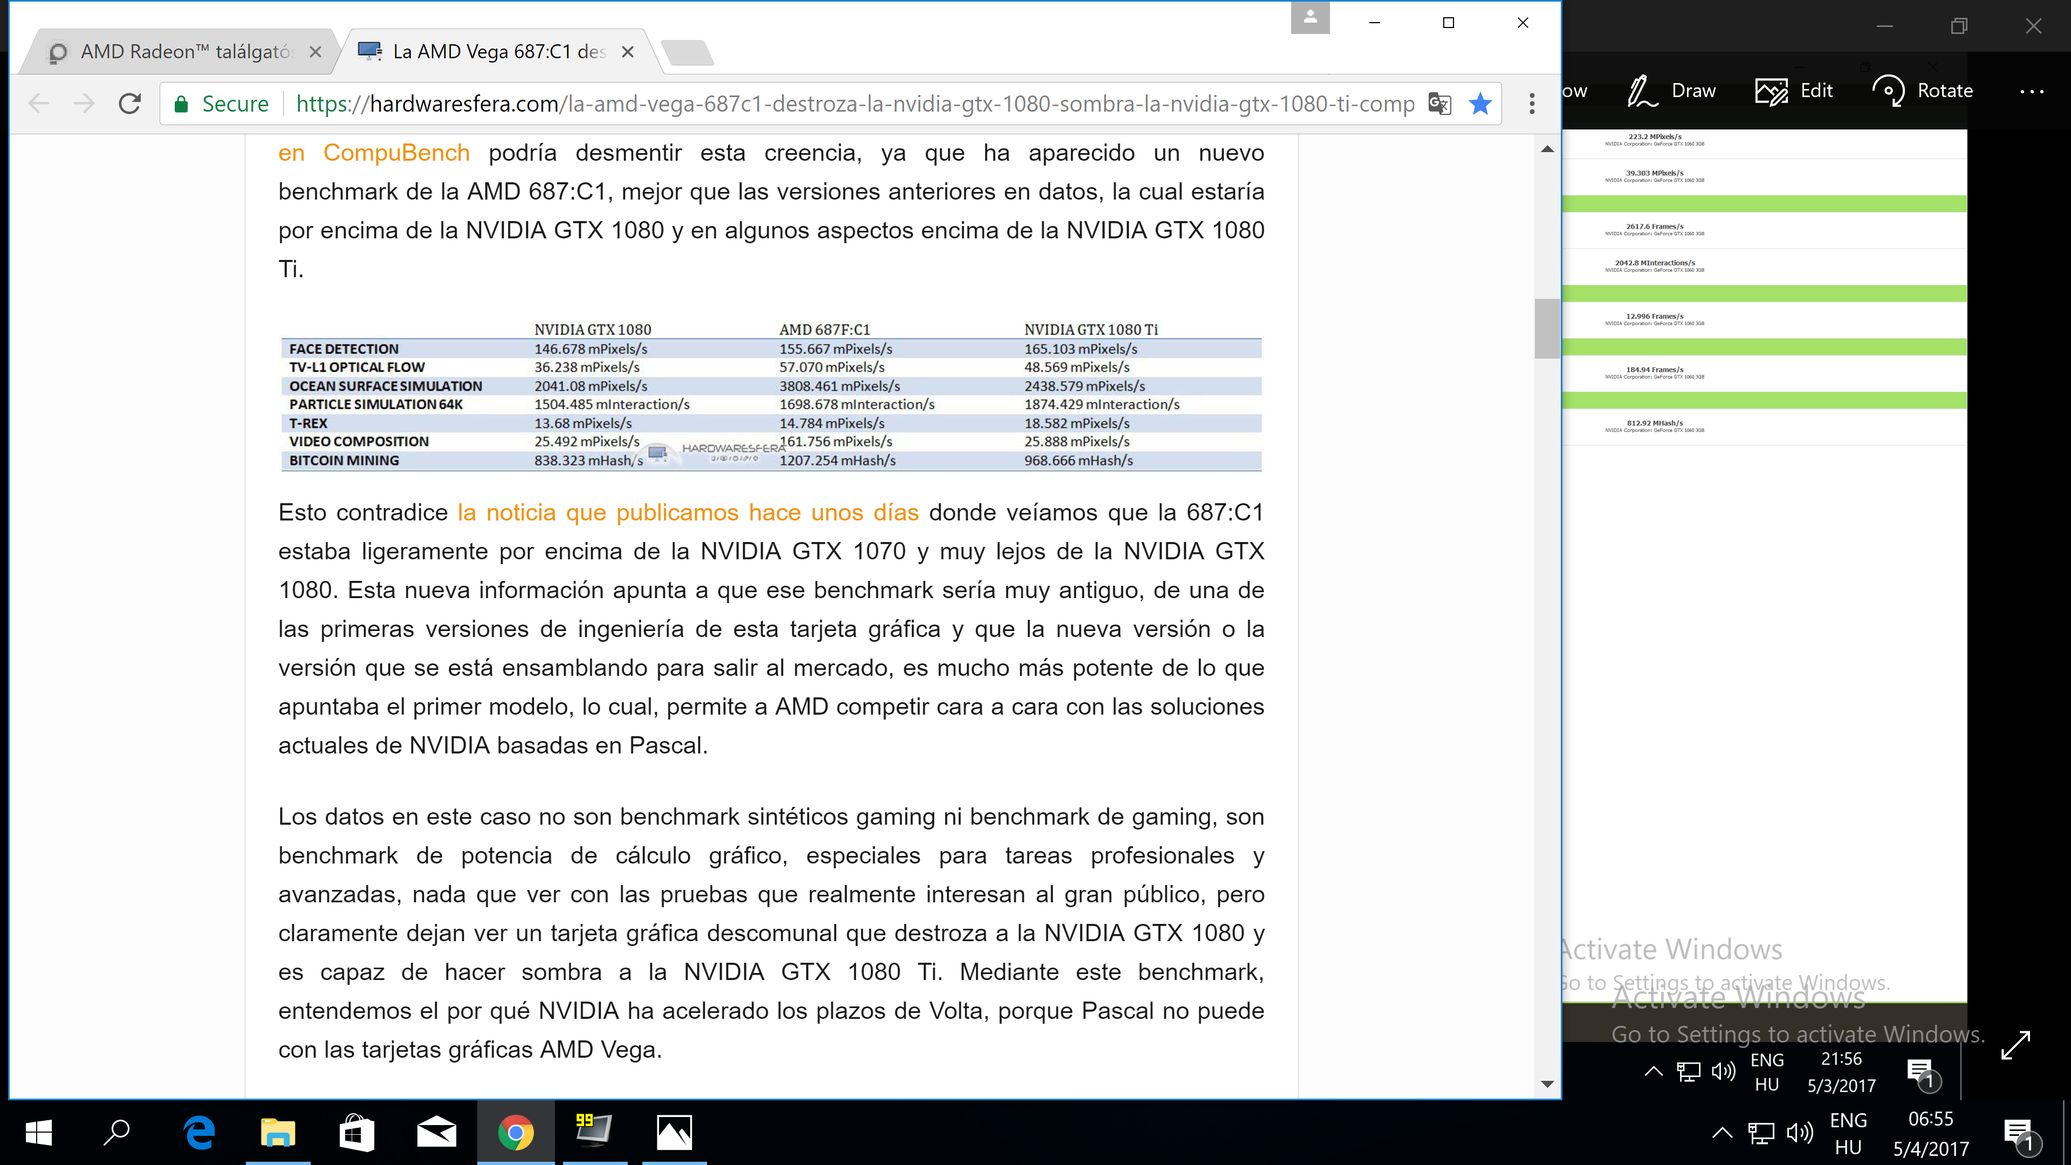
Task: Open the Windows Start menu
Action: (x=38, y=1132)
